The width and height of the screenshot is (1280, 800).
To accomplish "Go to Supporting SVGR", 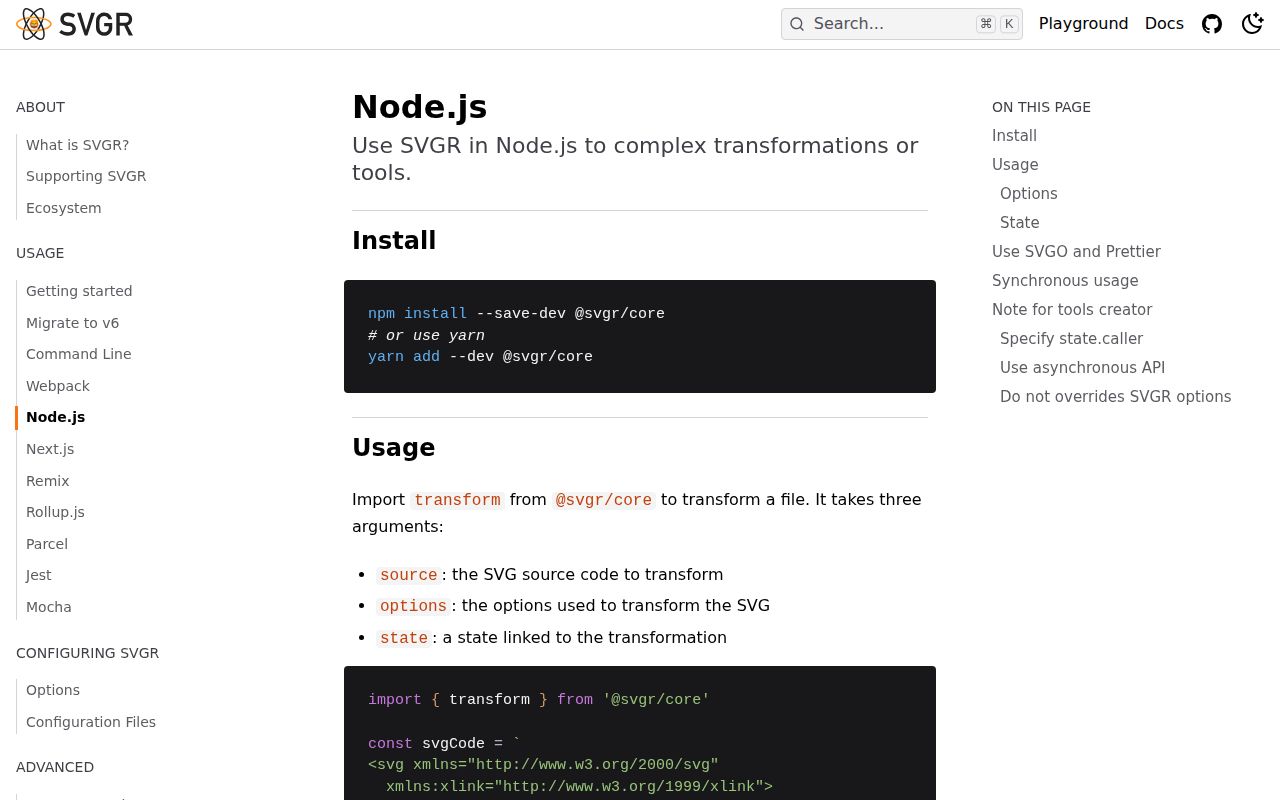I will point(86,176).
